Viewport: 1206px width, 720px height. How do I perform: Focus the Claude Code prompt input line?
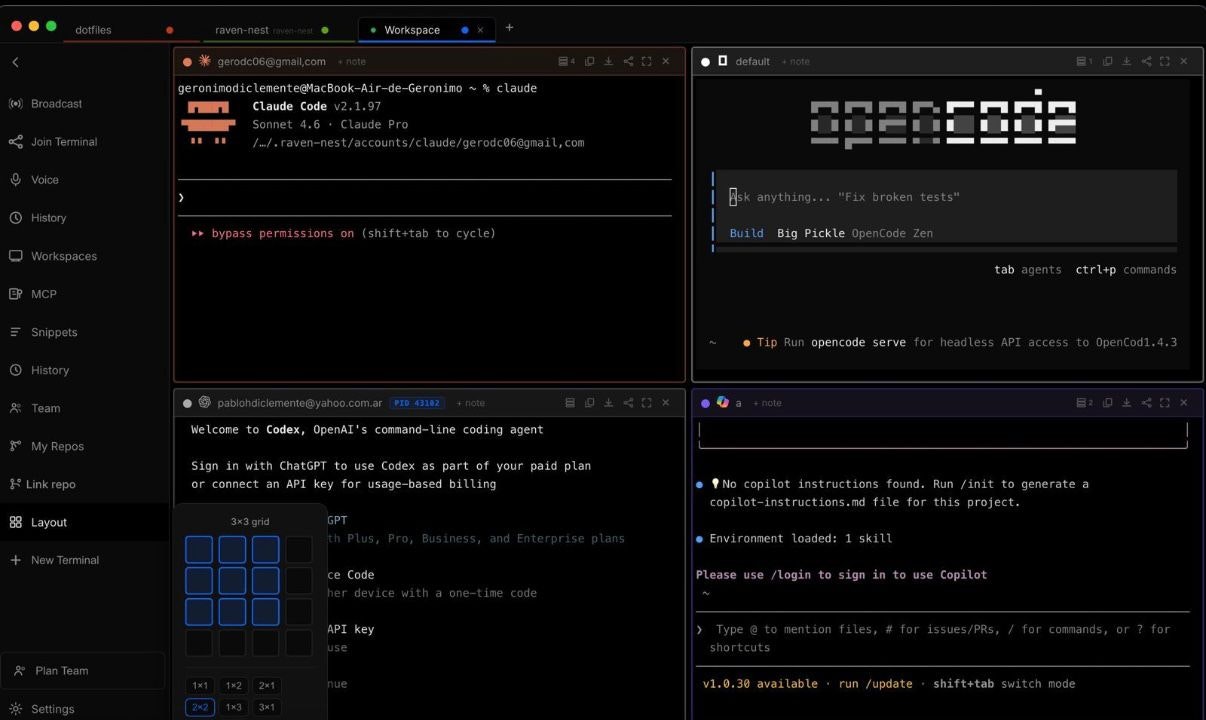tap(425, 198)
